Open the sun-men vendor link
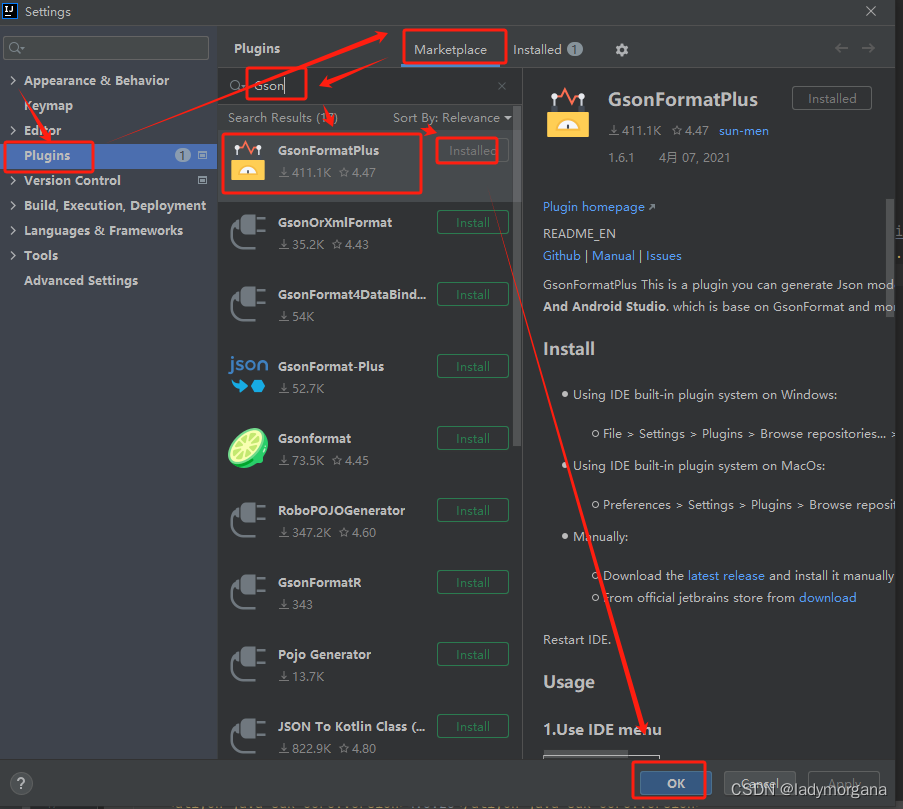 743,131
